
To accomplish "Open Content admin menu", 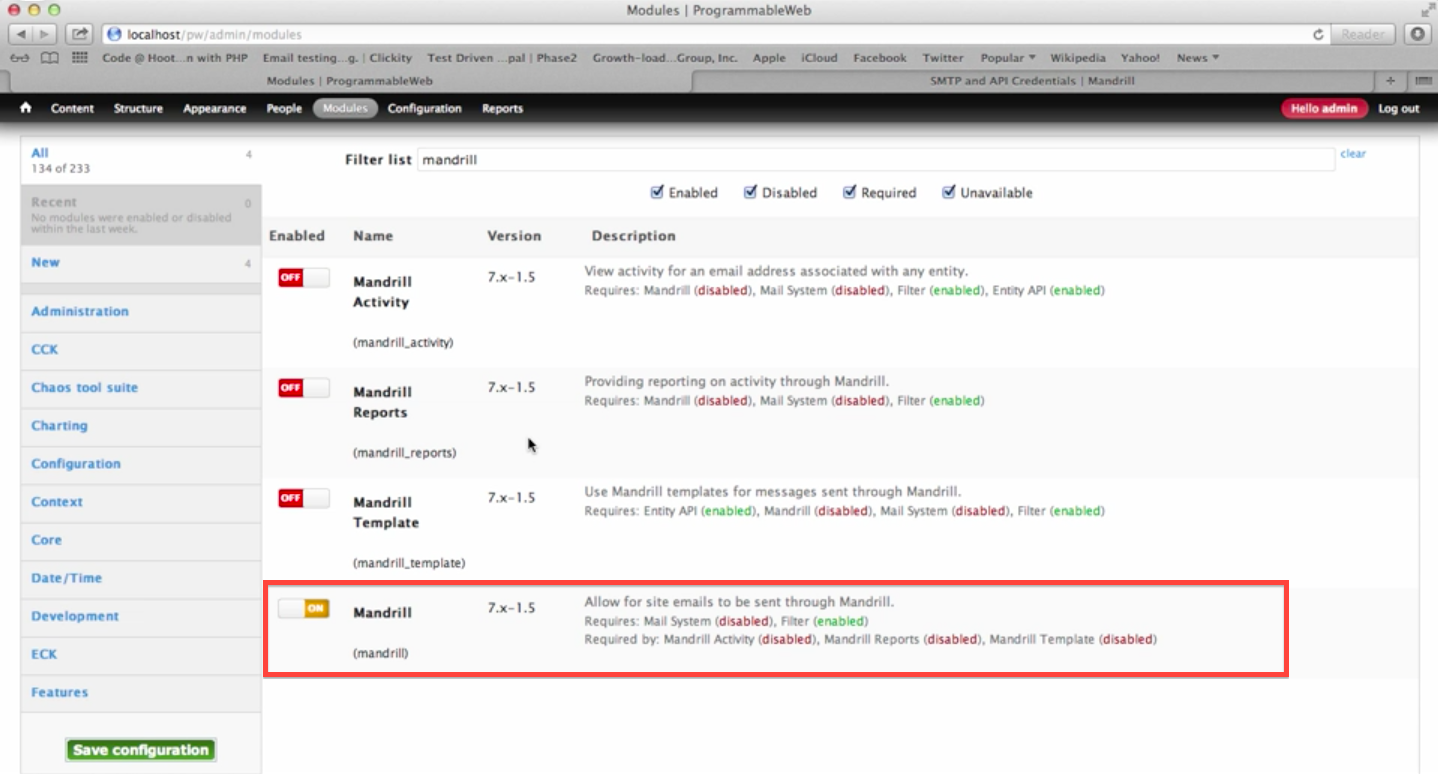I will point(73,108).
